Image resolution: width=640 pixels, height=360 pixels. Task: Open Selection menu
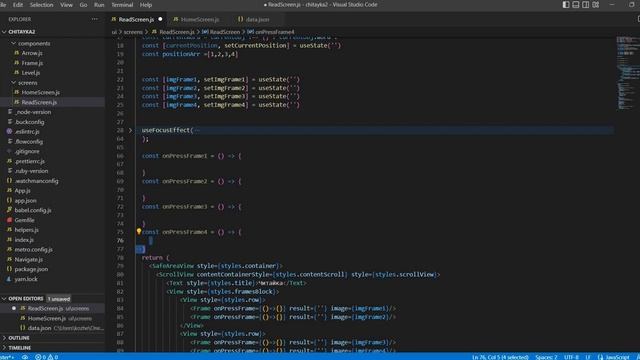(41, 5)
